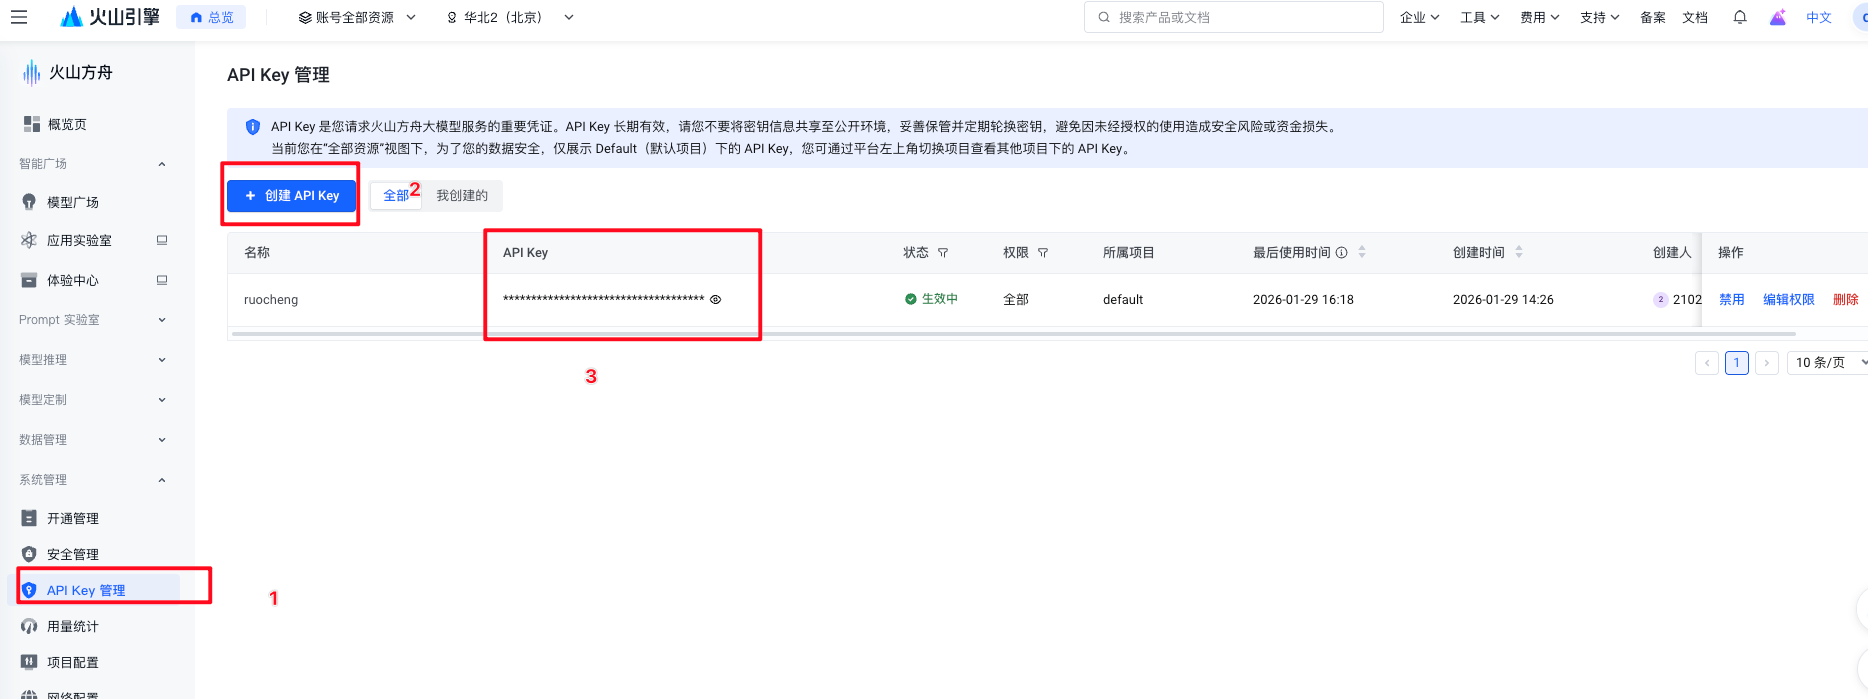
Task: Click the 权限 column filter icon
Action: tap(1043, 253)
